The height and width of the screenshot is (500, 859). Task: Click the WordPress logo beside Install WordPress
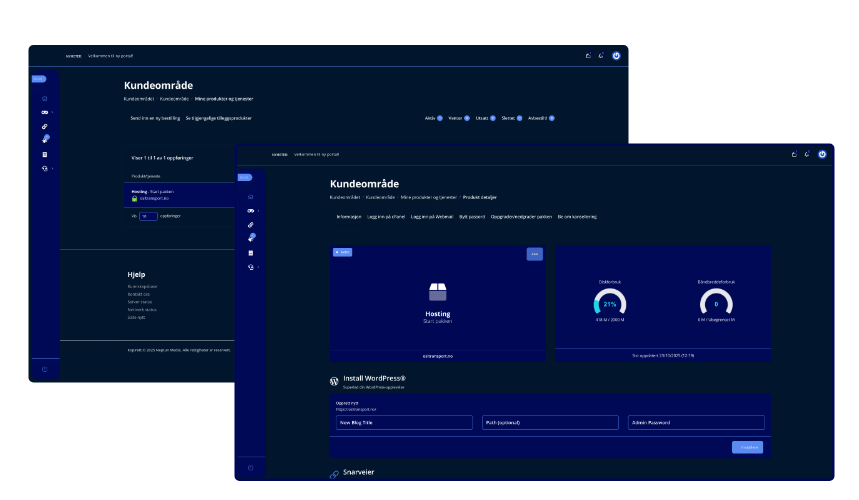[x=335, y=381]
